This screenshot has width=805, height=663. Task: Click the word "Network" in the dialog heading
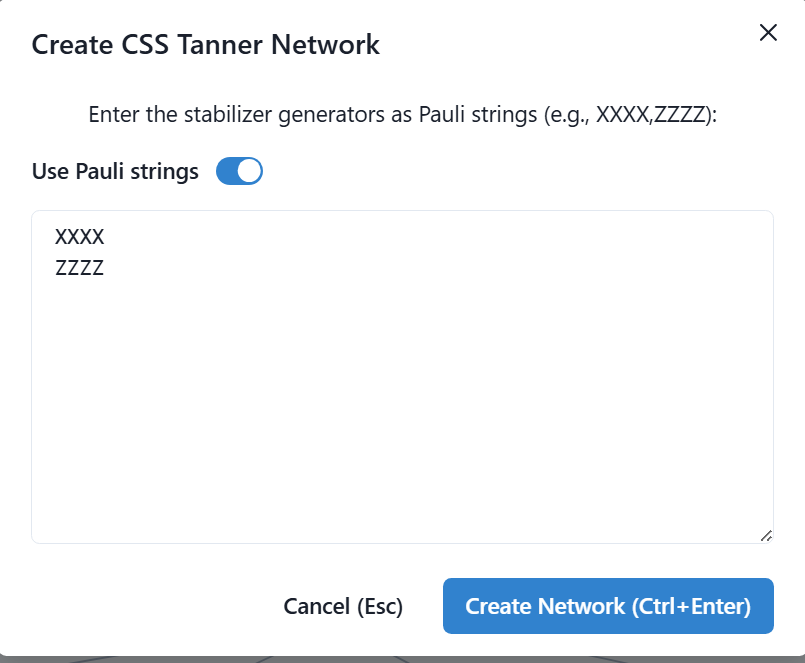click(325, 45)
